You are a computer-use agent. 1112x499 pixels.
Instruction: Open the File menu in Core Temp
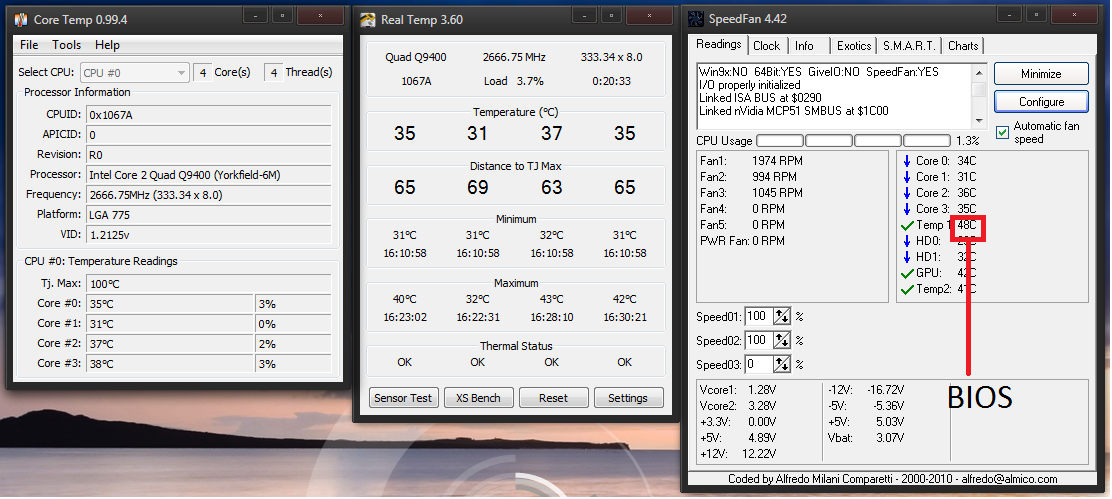click(x=29, y=45)
